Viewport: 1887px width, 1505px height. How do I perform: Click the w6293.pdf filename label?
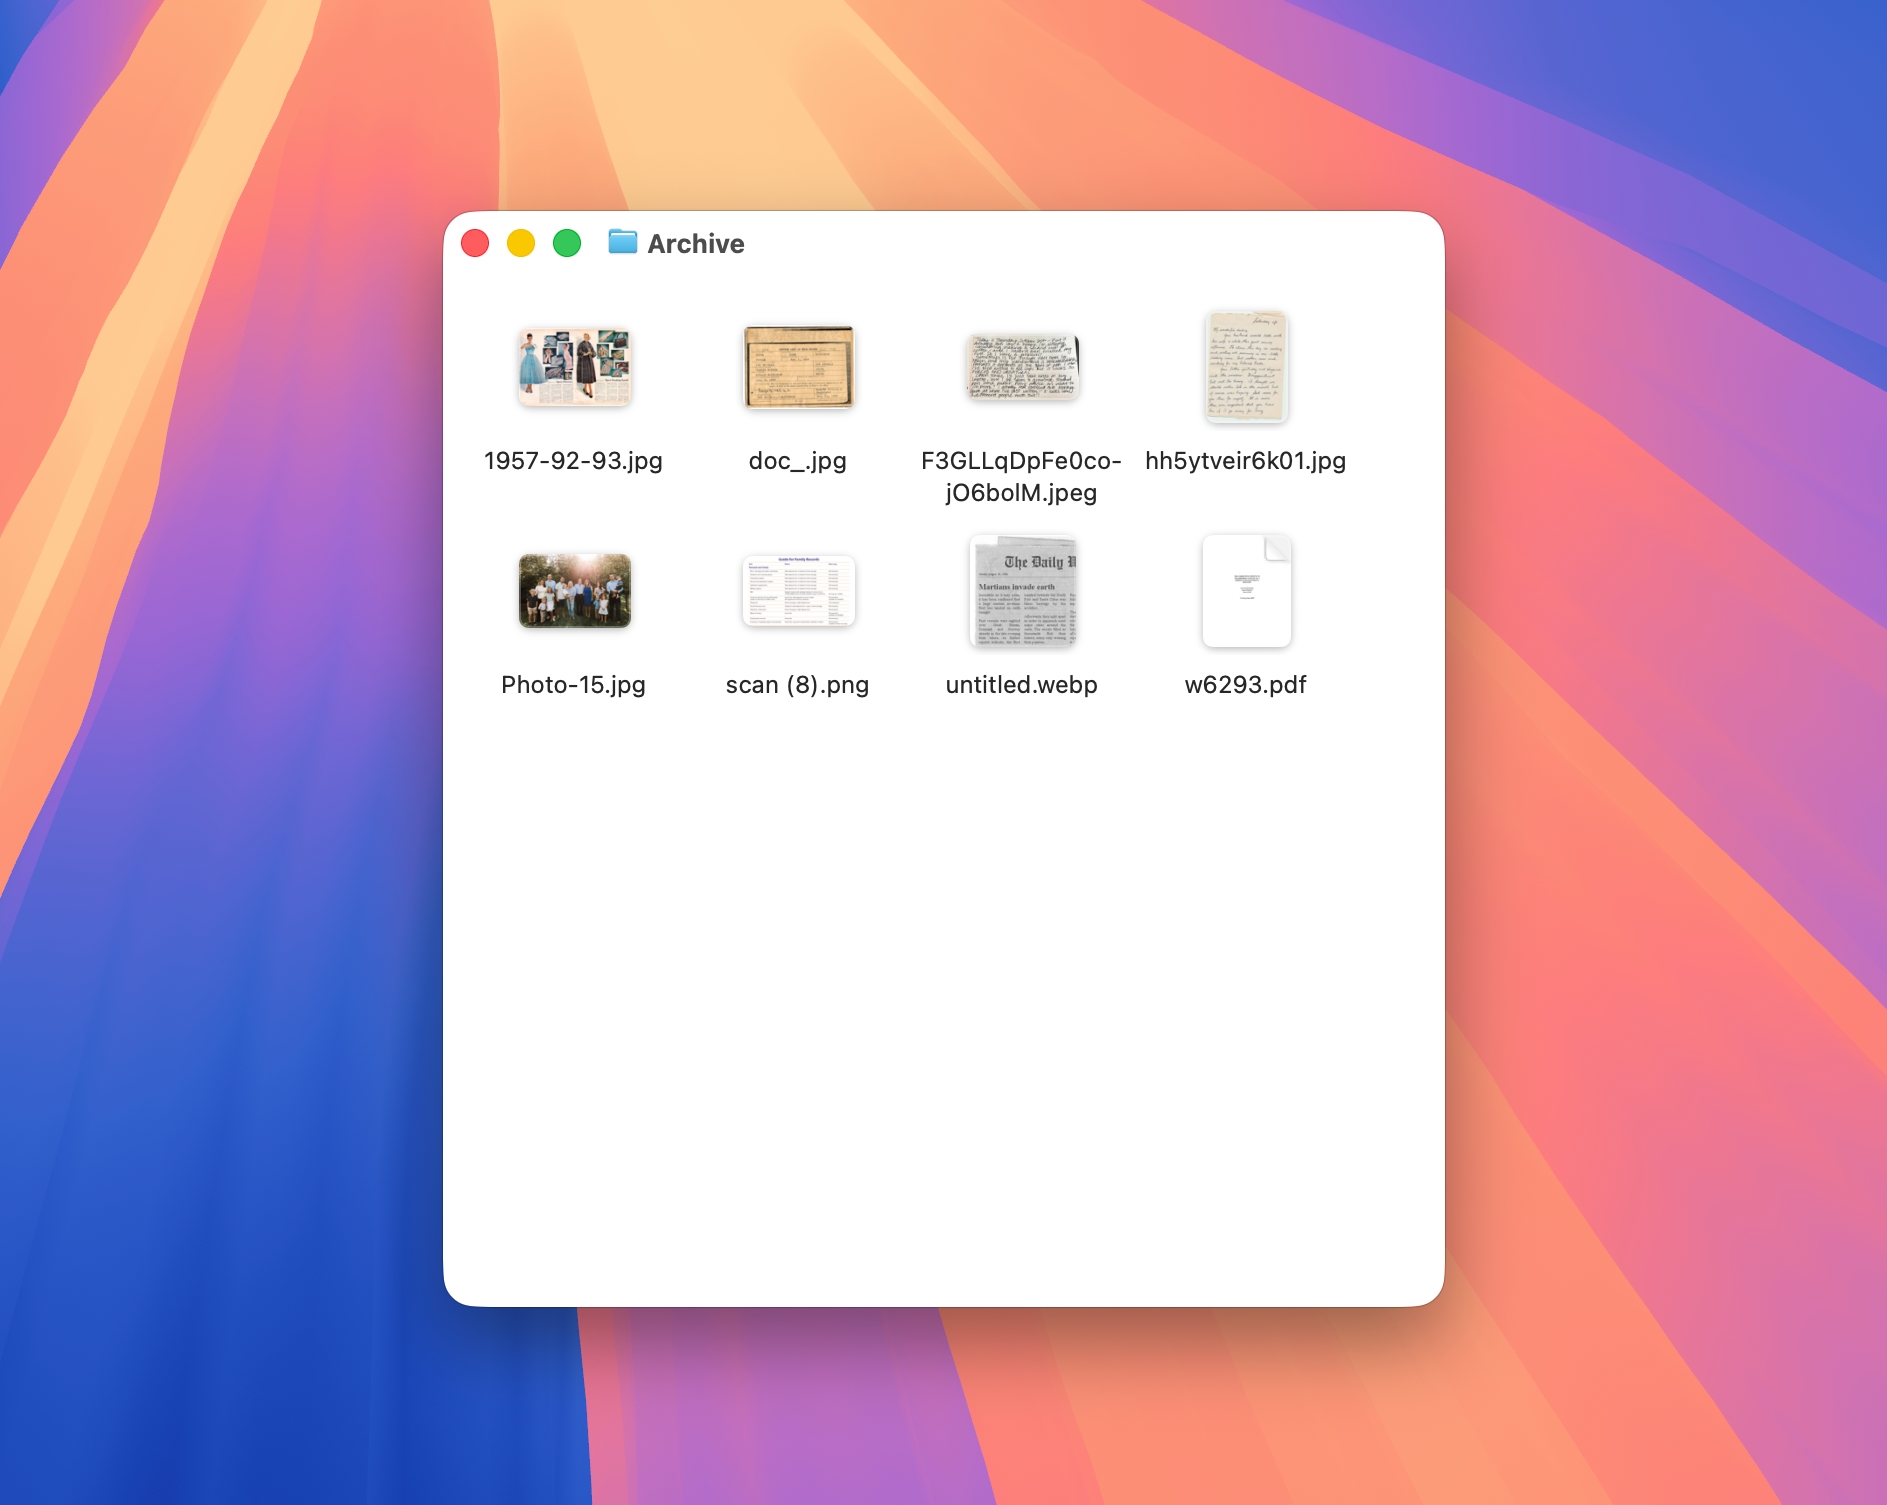coord(1246,685)
